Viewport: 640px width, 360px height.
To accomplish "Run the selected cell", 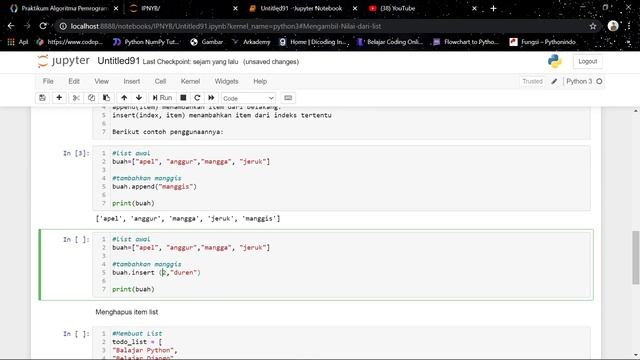I will (x=162, y=98).
